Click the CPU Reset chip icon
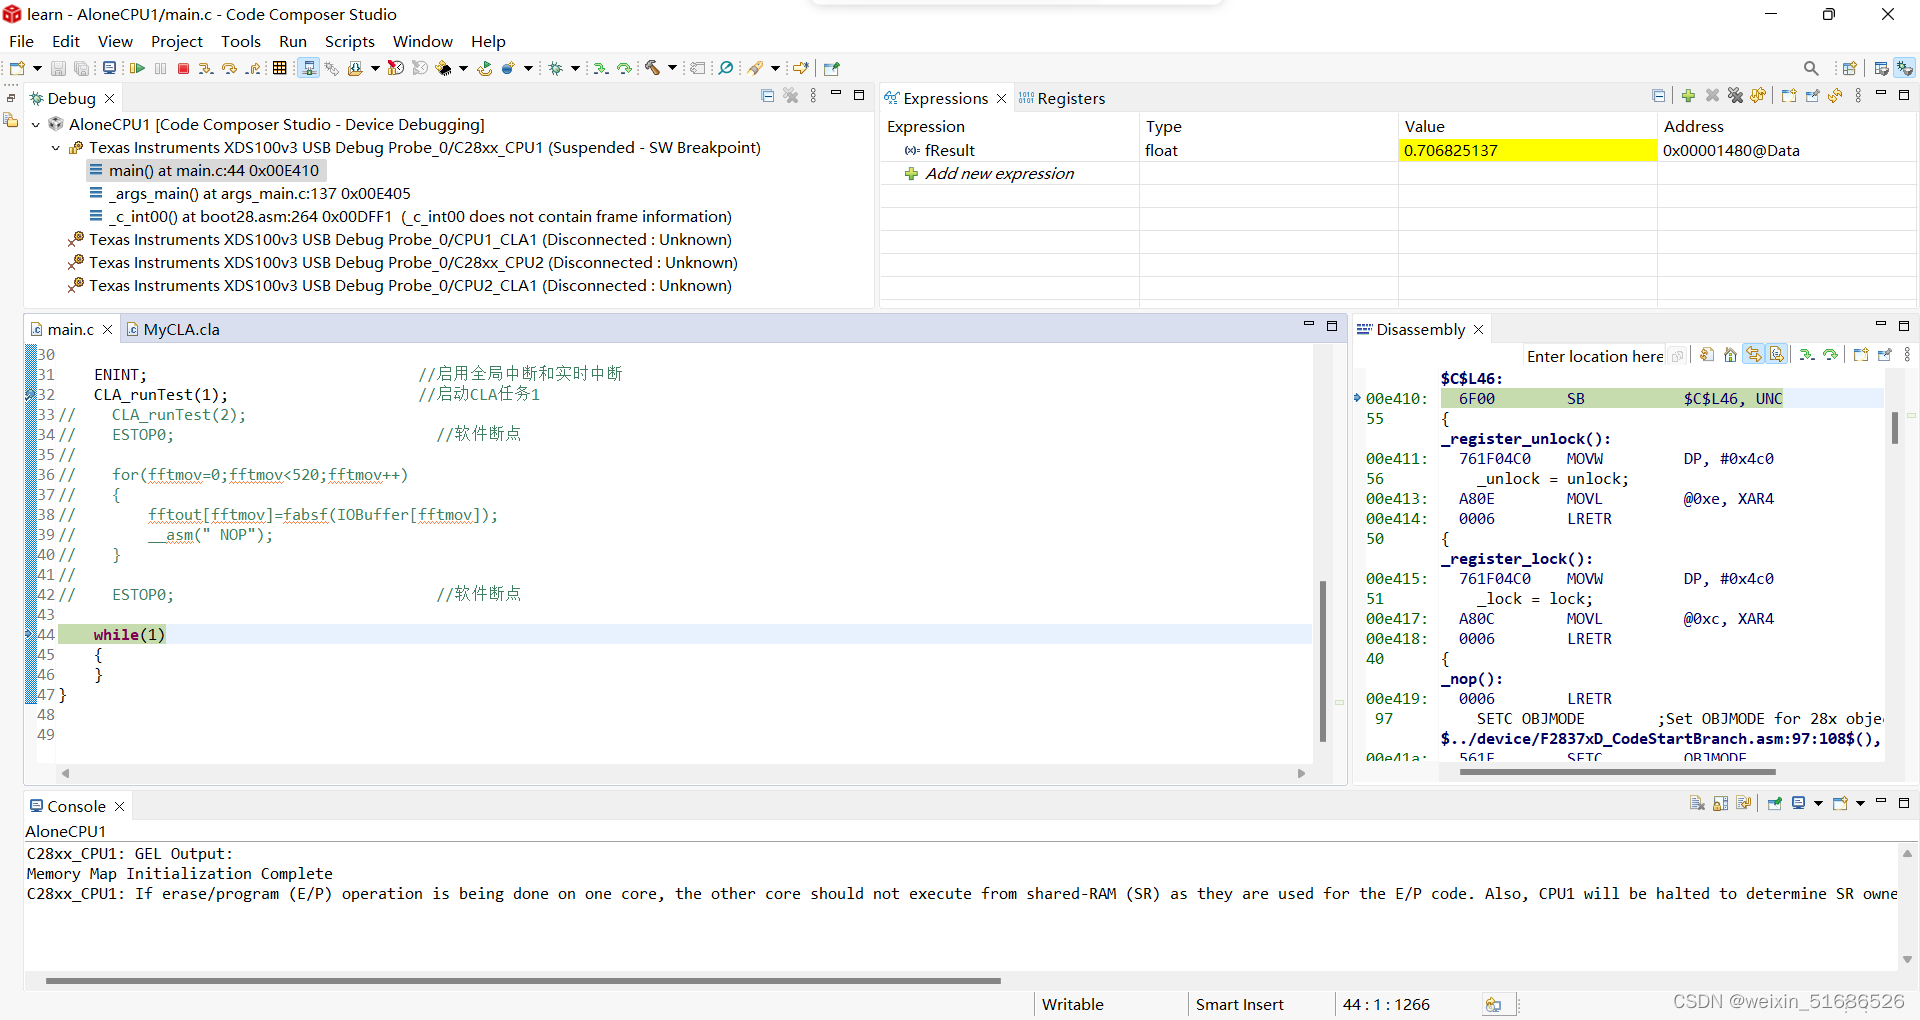Image resolution: width=1920 pixels, height=1020 pixels. pyautogui.click(x=443, y=68)
